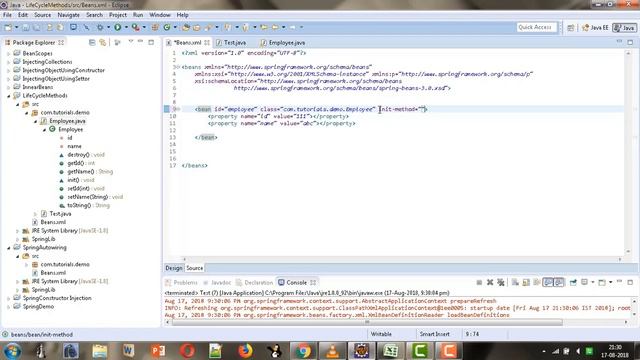Click the Pin Console icon

pos(573,282)
